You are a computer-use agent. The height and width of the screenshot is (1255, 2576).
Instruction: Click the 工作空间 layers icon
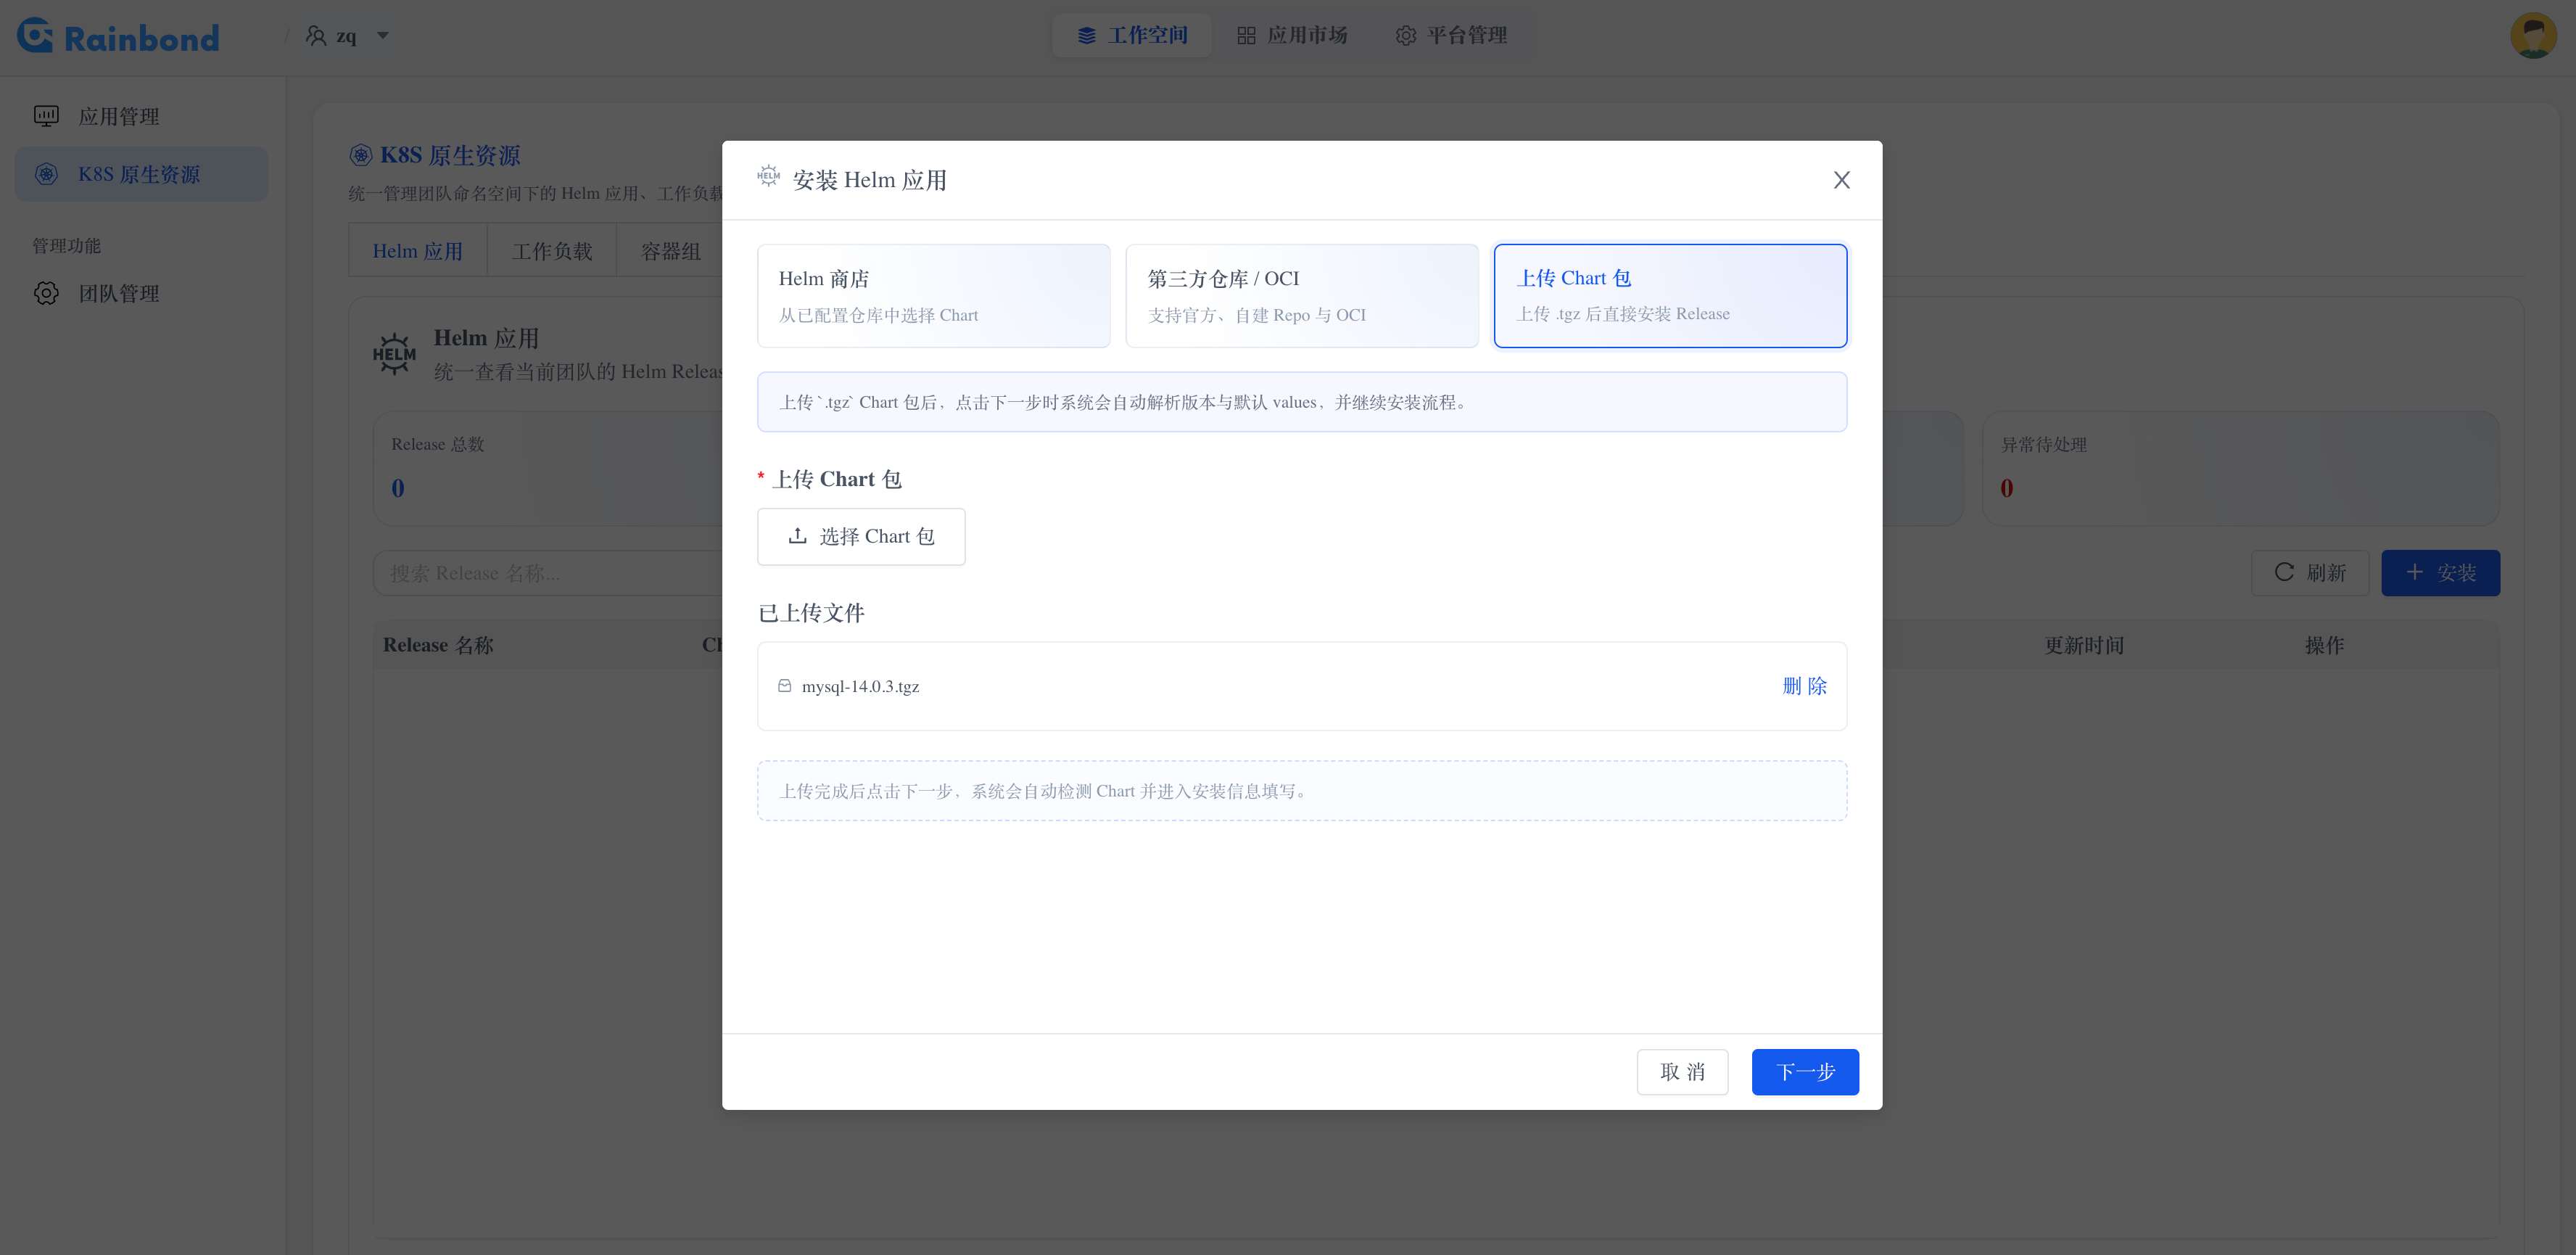[1084, 35]
